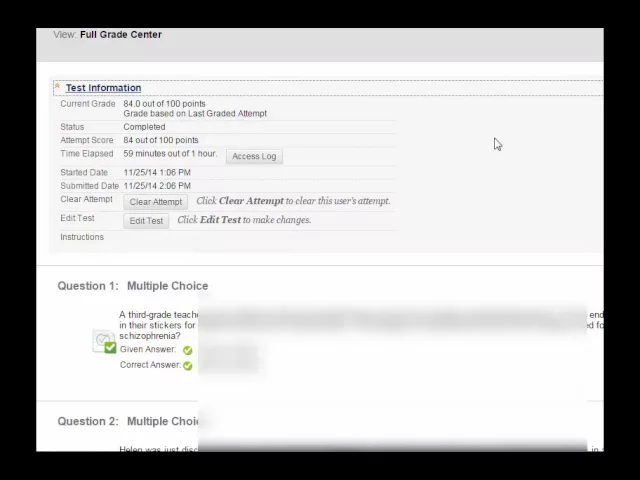
Task: Click the submitted date '11/25/14 2:06 PM'
Action: click(x=157, y=186)
